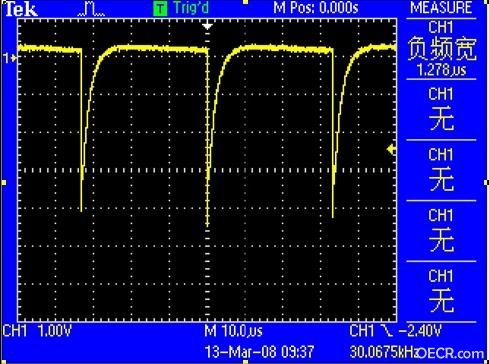The image size is (489, 364).
Task: Click the CH1 1.00V vertical scale readout
Action: [x=37, y=331]
